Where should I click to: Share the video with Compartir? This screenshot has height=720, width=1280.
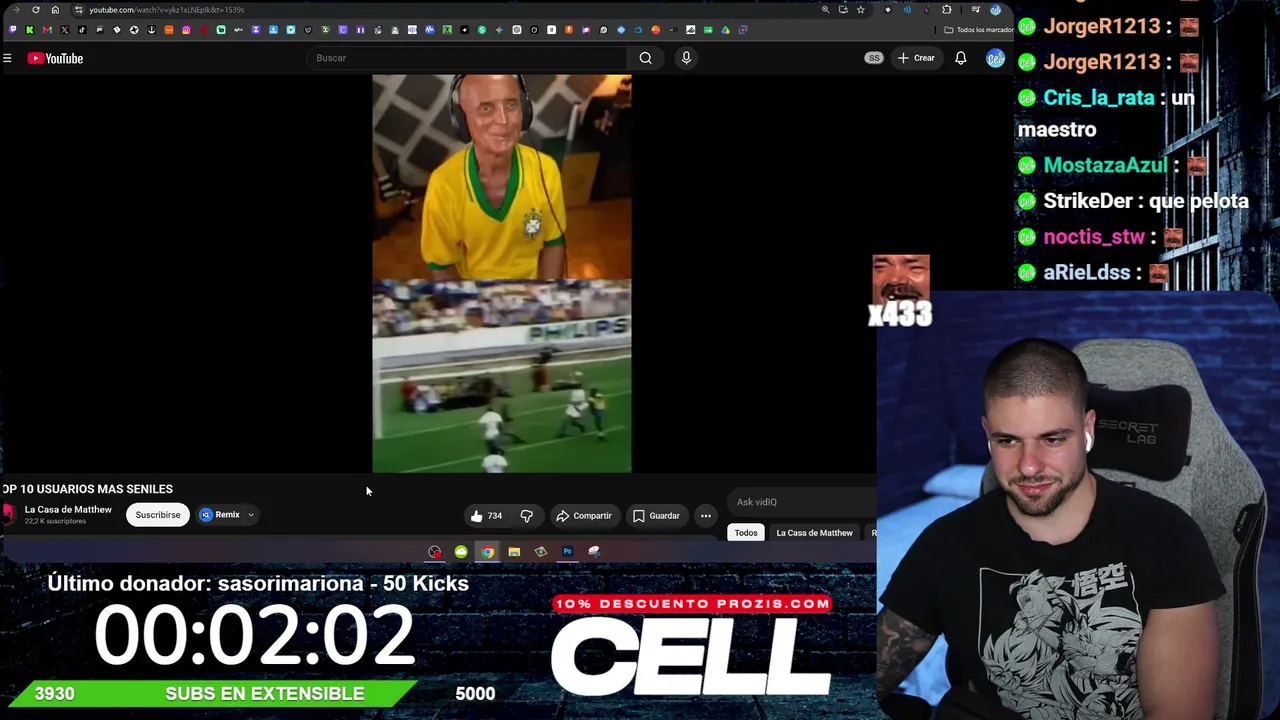coord(584,516)
